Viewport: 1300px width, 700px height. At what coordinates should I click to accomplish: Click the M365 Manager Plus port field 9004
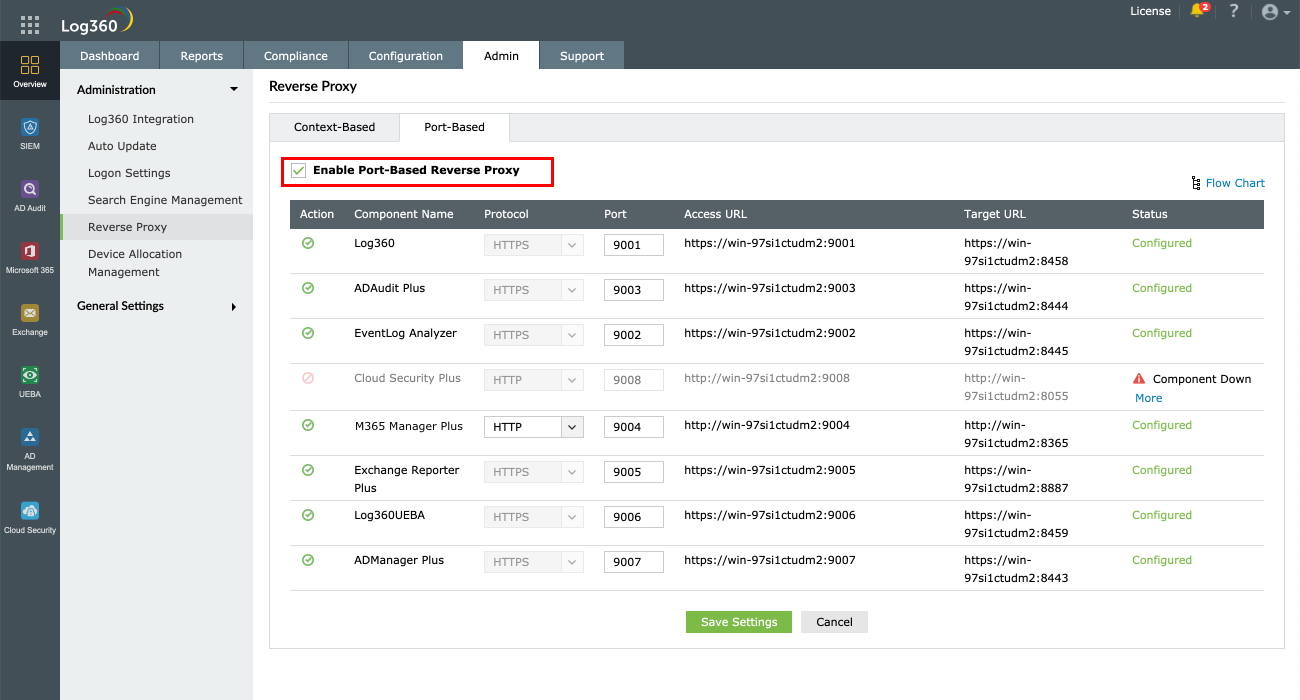click(634, 427)
